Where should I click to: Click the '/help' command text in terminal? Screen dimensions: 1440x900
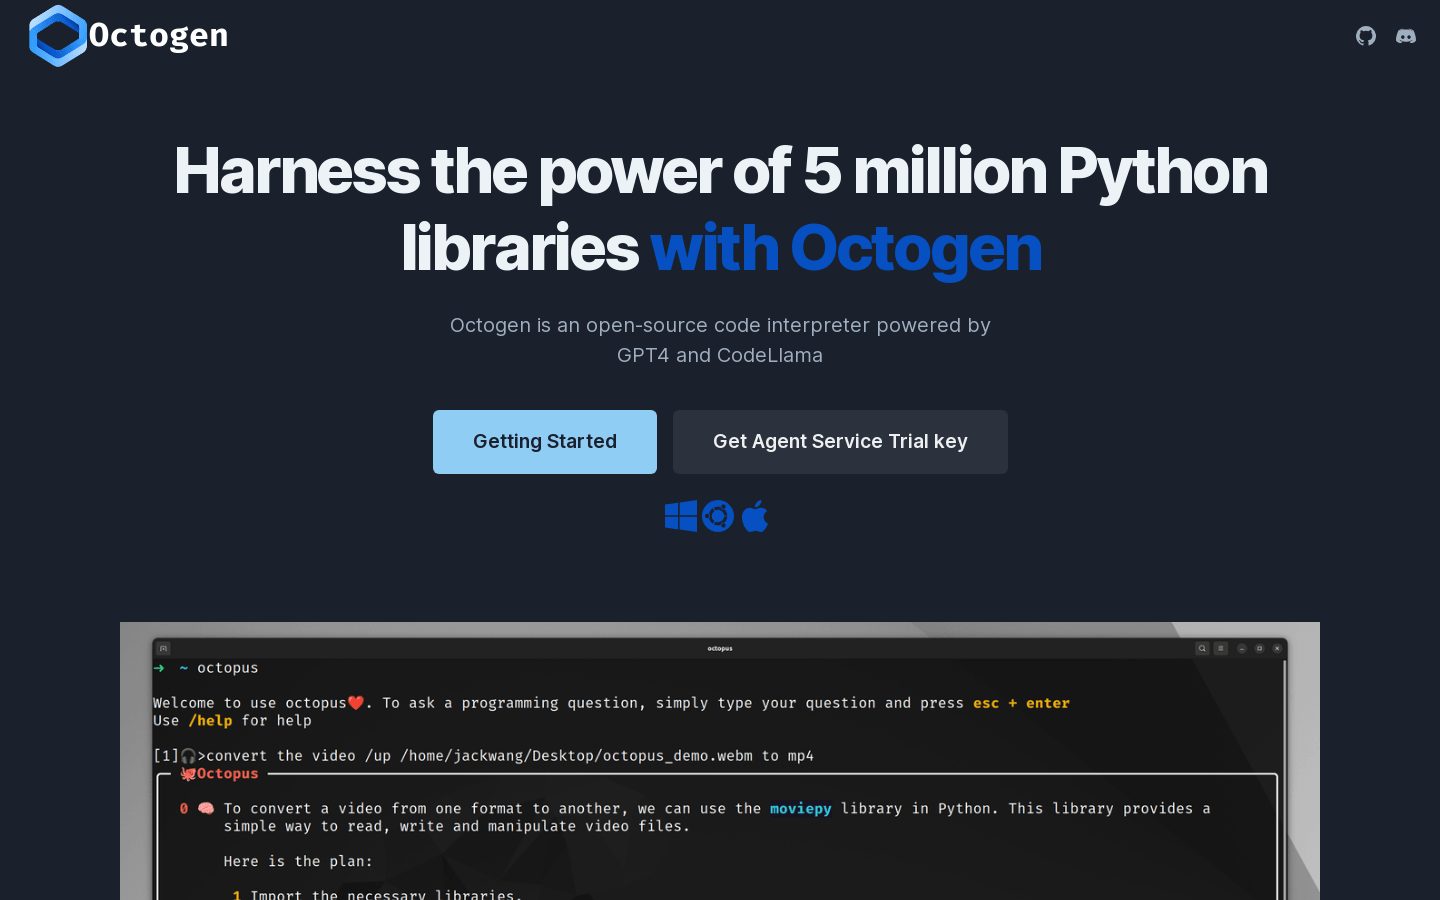coord(210,720)
